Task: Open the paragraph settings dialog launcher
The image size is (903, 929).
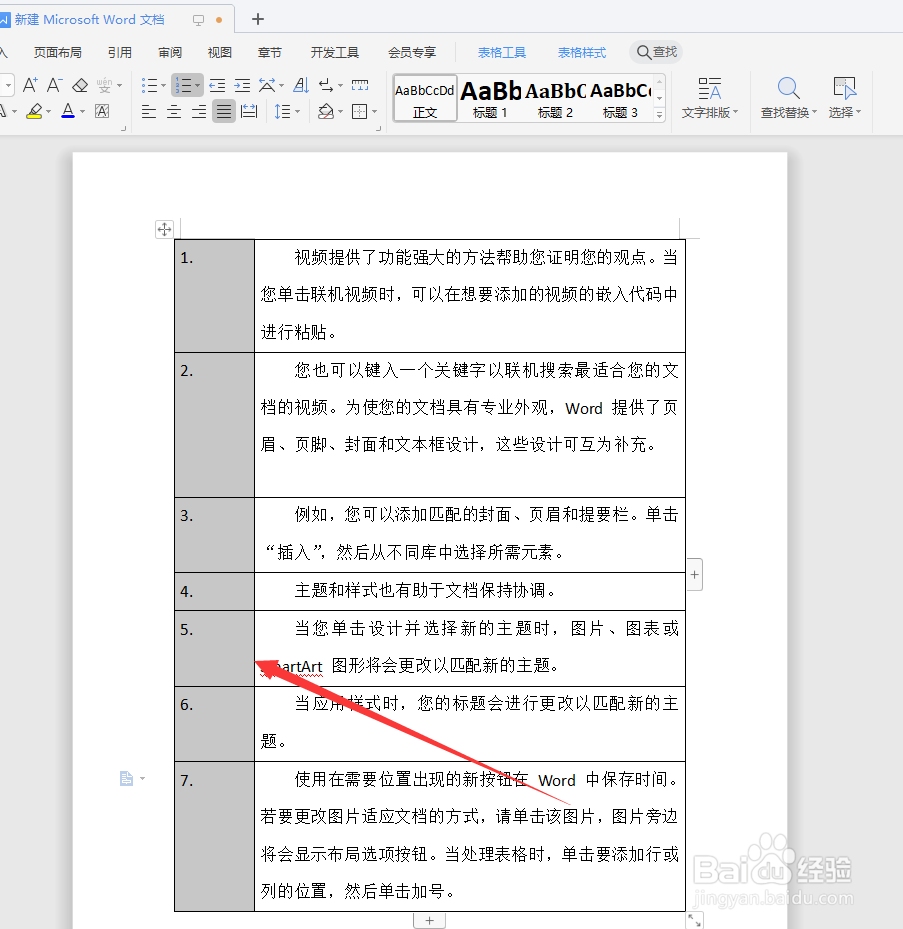Action: click(379, 129)
